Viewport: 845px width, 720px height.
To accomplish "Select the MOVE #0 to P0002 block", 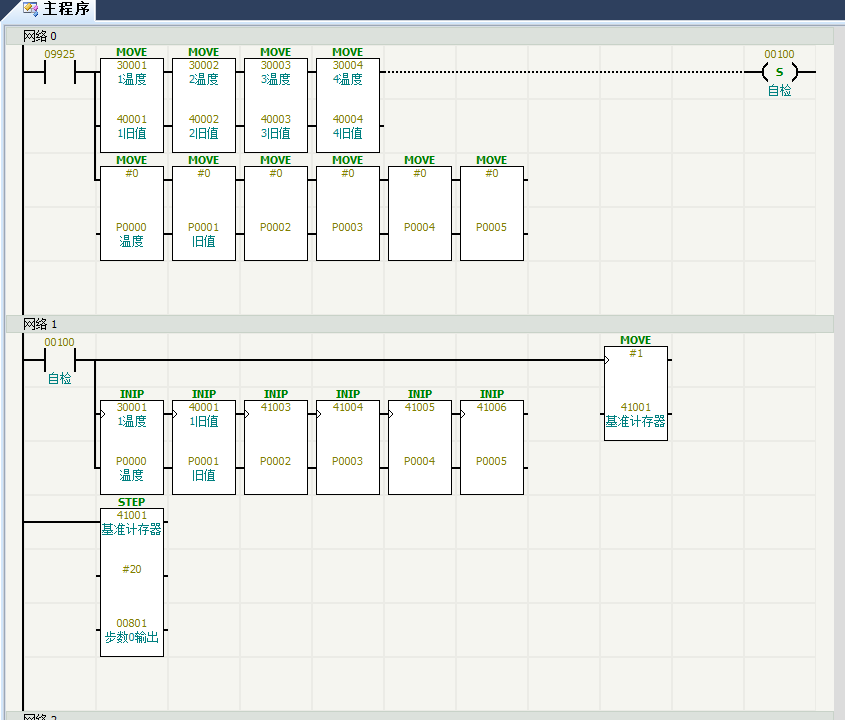I will (275, 213).
